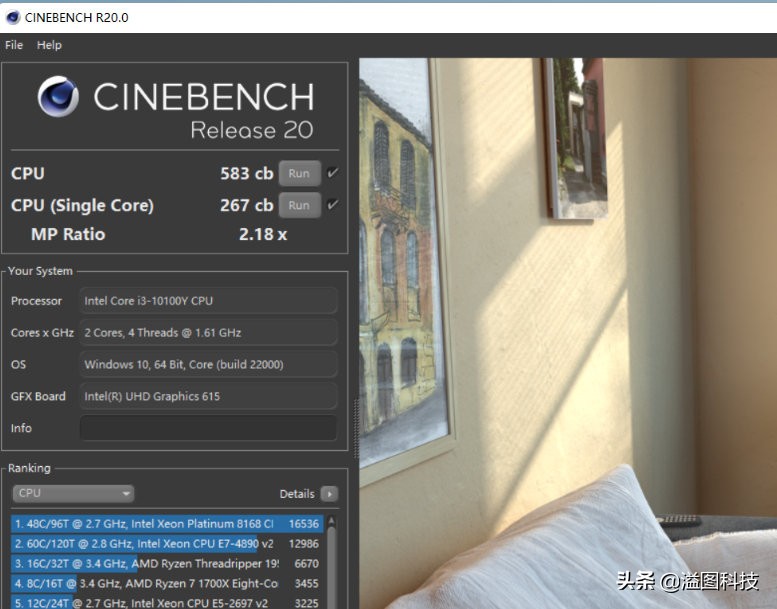Toggle the CPU (Single Core) test checkbox
Image resolution: width=777 pixels, height=609 pixels.
click(333, 205)
